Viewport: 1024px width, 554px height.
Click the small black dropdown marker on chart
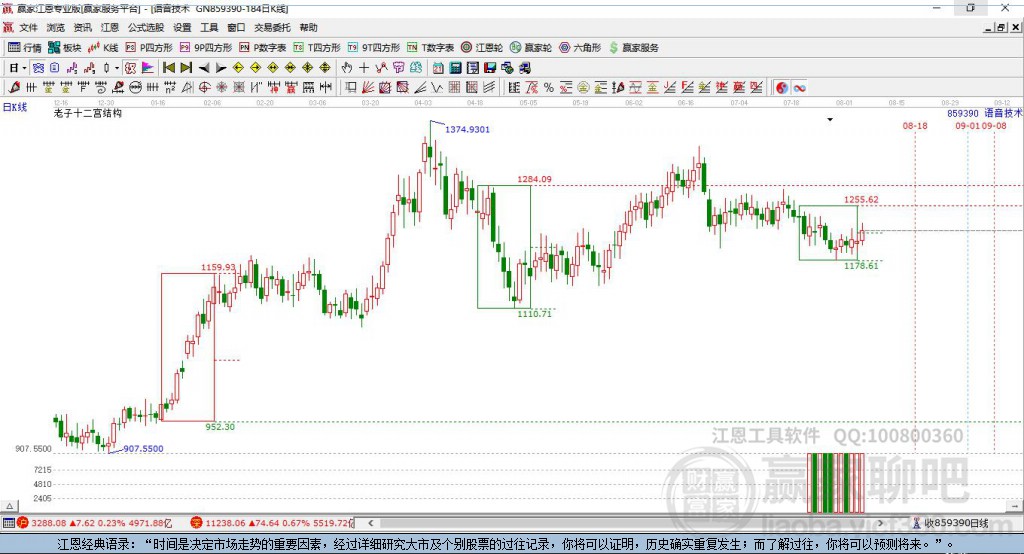click(x=830, y=120)
